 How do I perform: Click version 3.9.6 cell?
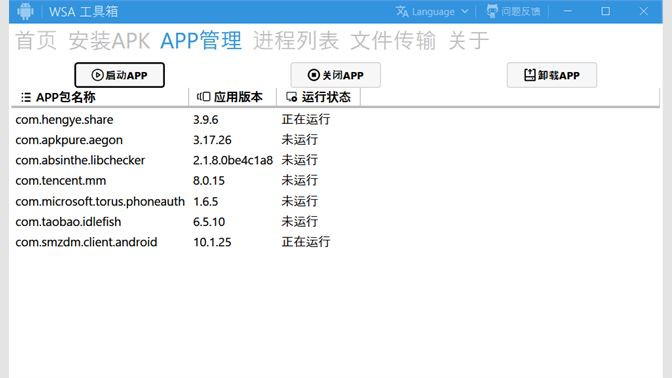206,120
